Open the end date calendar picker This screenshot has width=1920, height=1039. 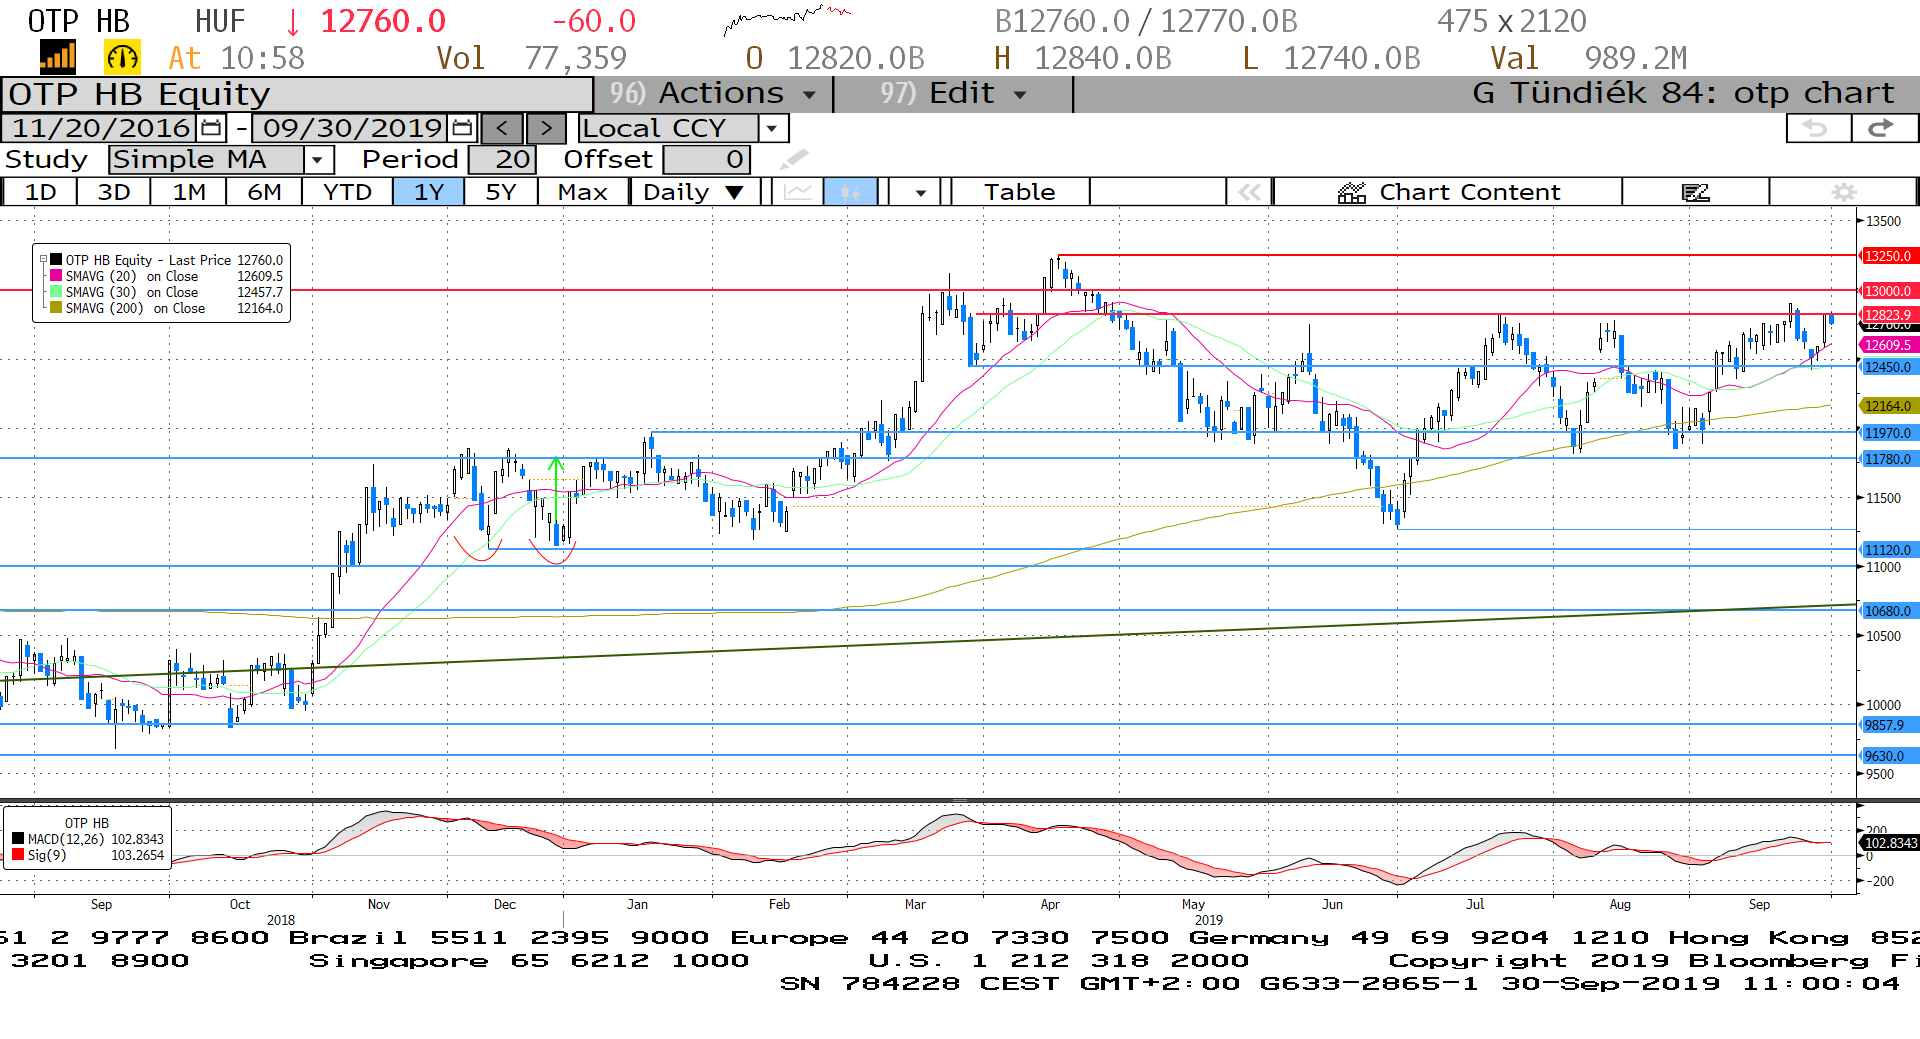462,128
